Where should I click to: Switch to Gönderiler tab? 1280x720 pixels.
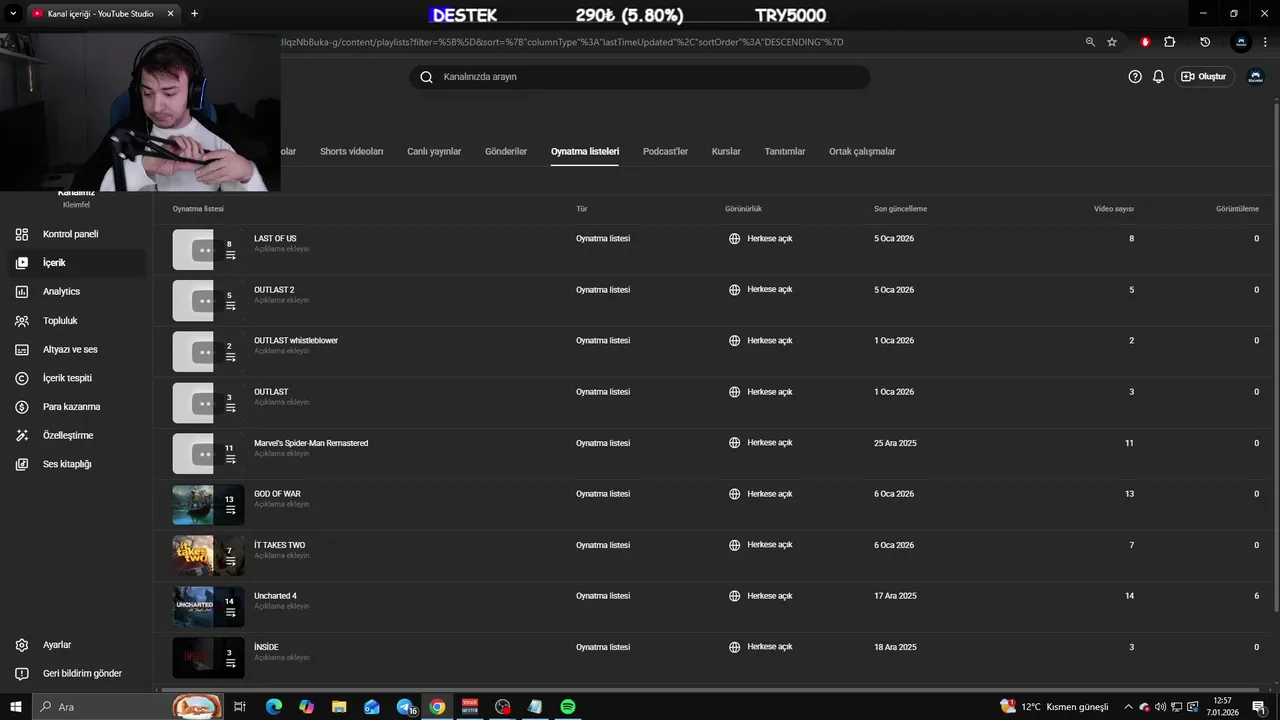pos(506,152)
